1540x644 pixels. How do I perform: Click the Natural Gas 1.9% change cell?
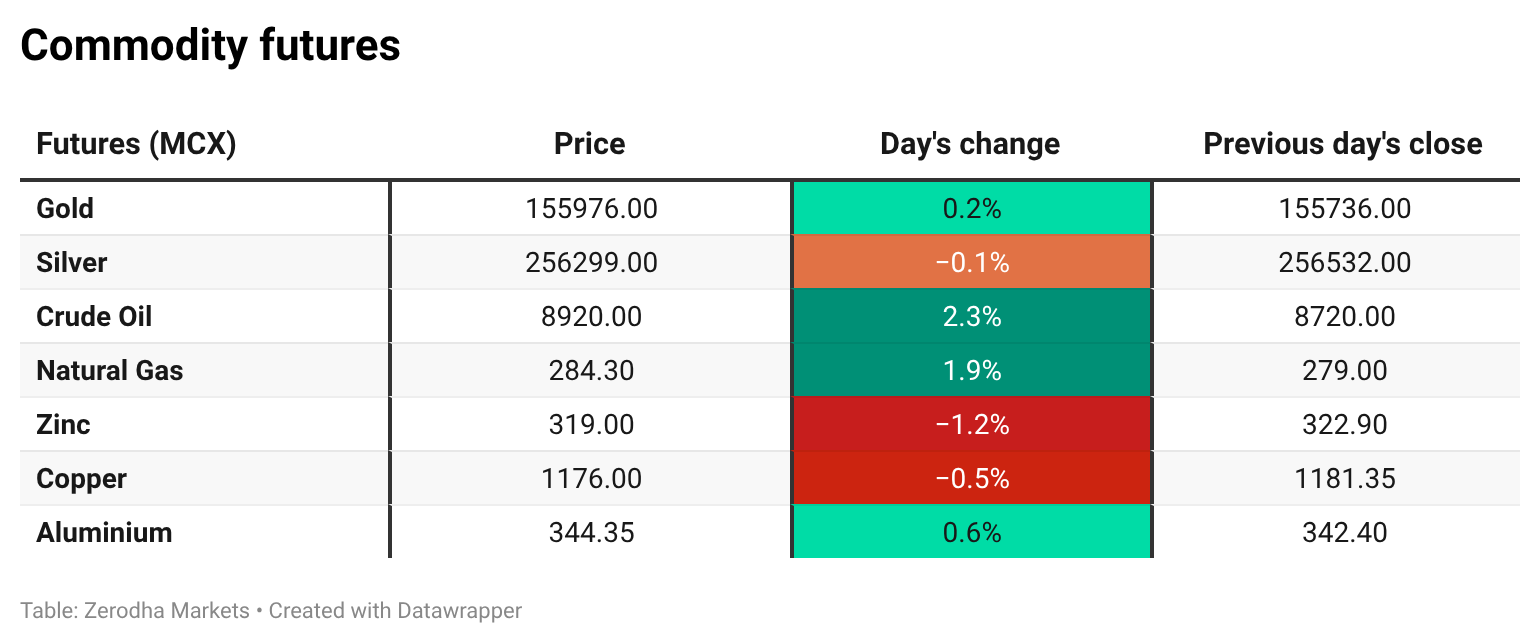(972, 371)
